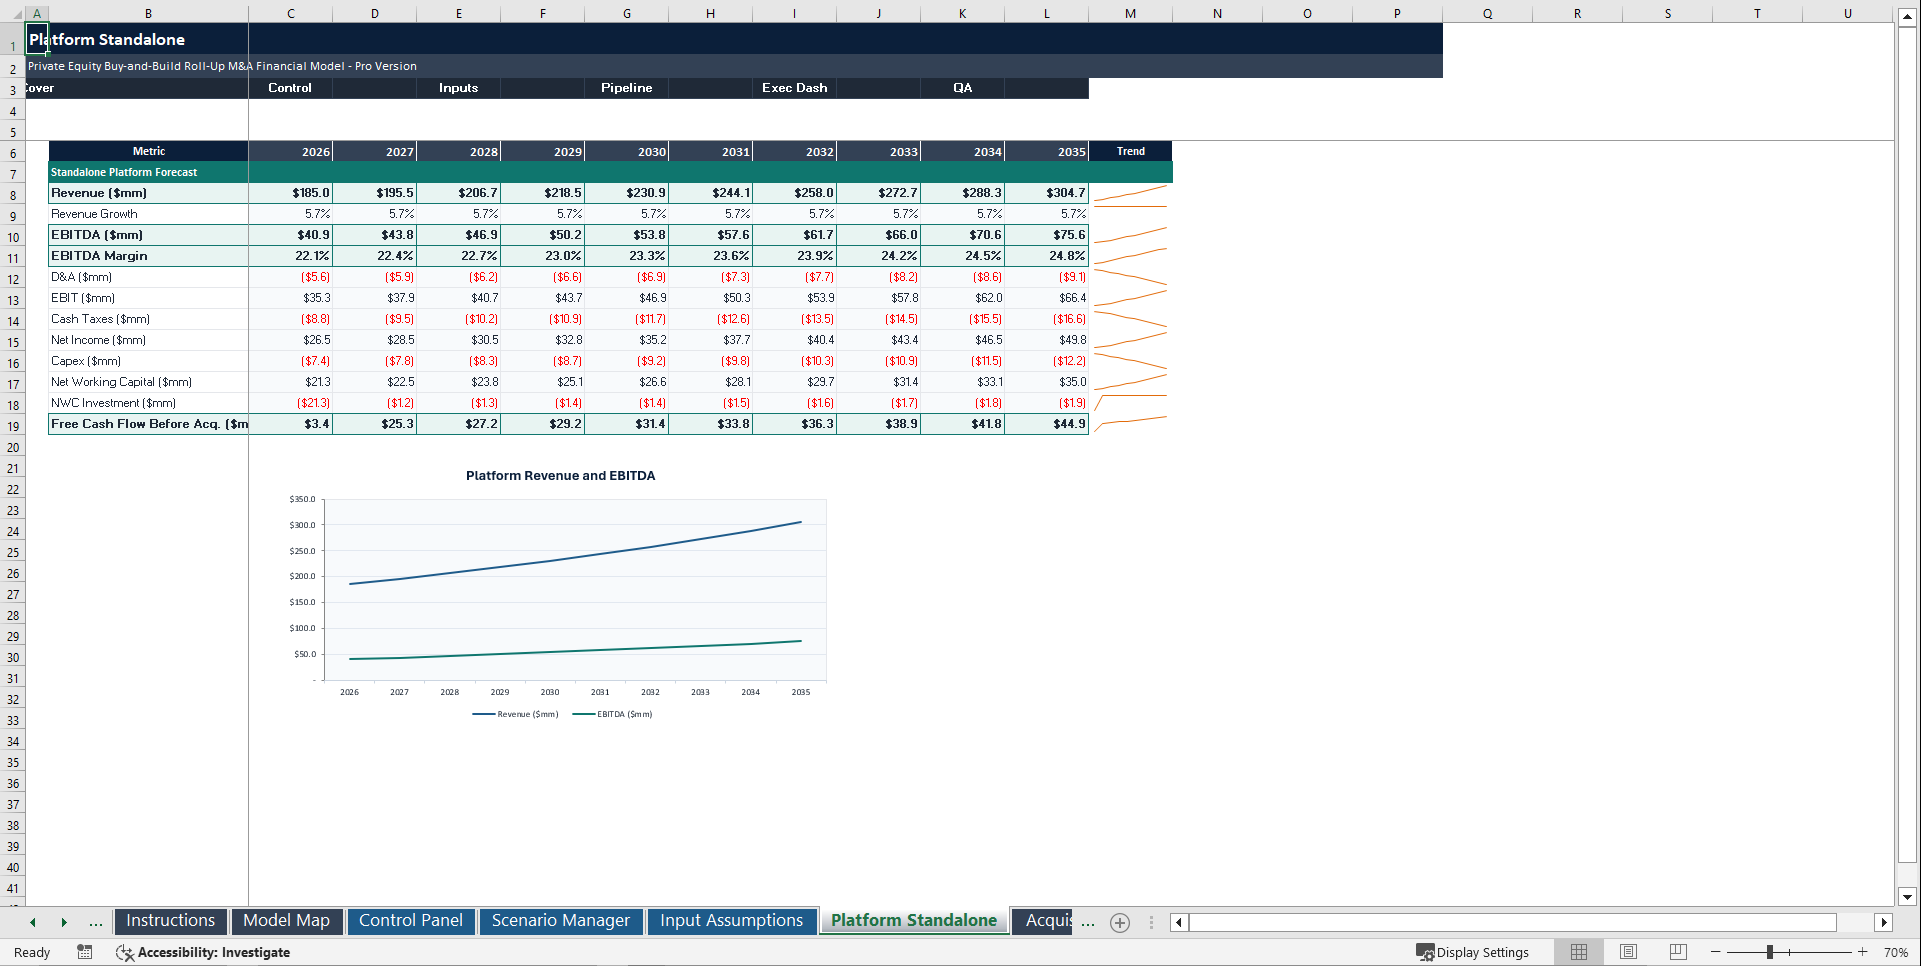The height and width of the screenshot is (966, 1921).
Task: Switch to Page Break Preview
Action: 1678,952
